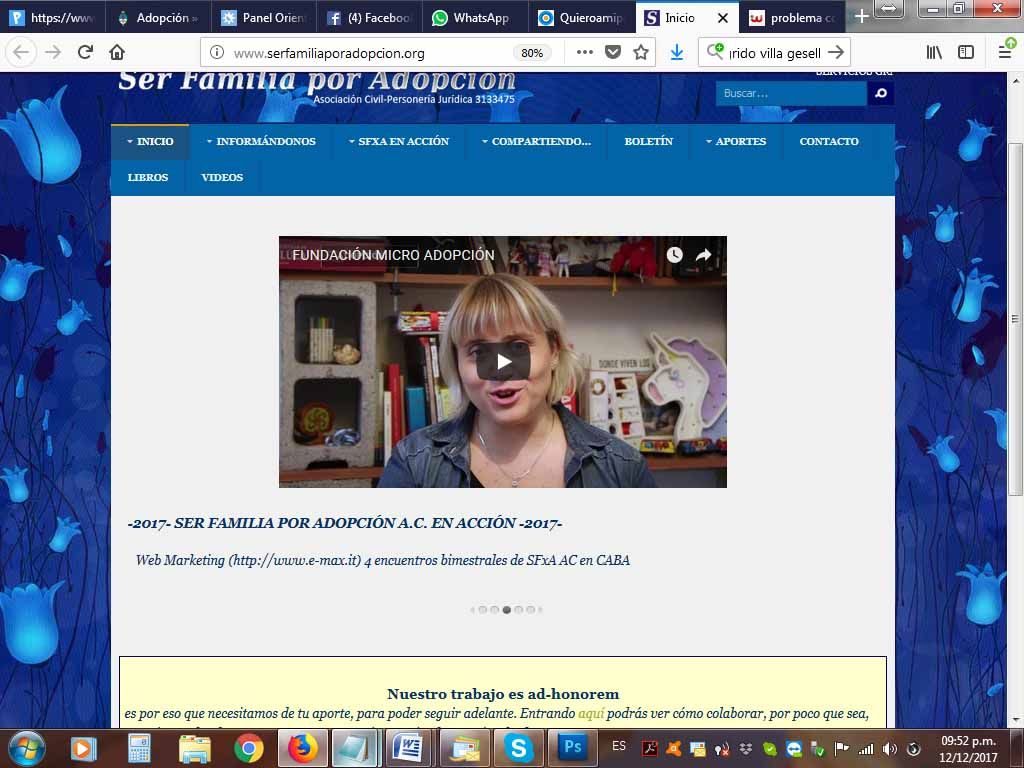Open Windows Media Player on the taskbar
Viewport: 1024px width, 768px height.
click(84, 749)
